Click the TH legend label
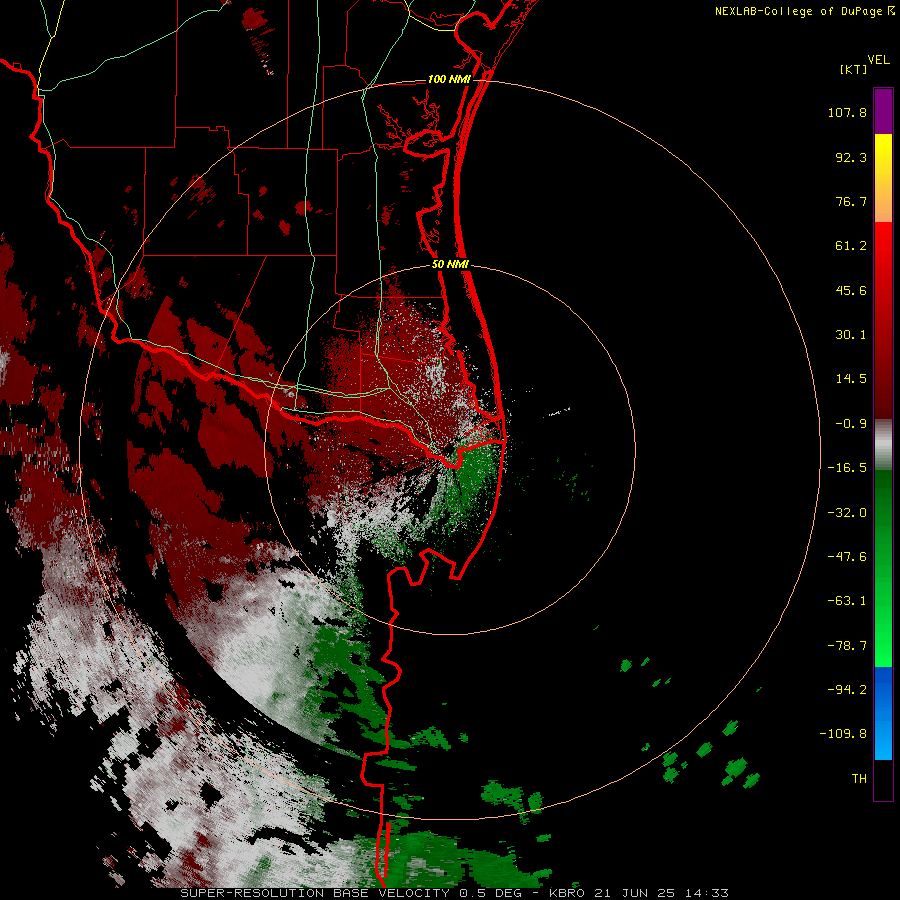The width and height of the screenshot is (900, 900). [859, 779]
